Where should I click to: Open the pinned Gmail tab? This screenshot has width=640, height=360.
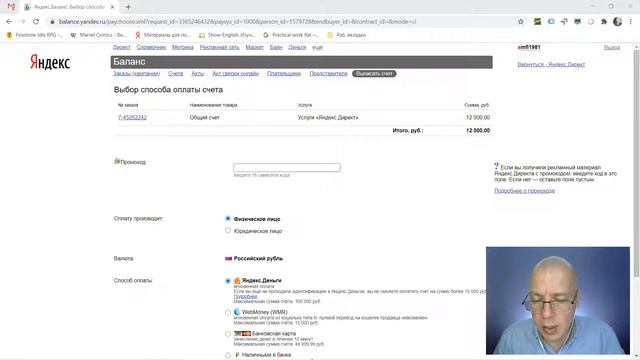click(x=11, y=7)
